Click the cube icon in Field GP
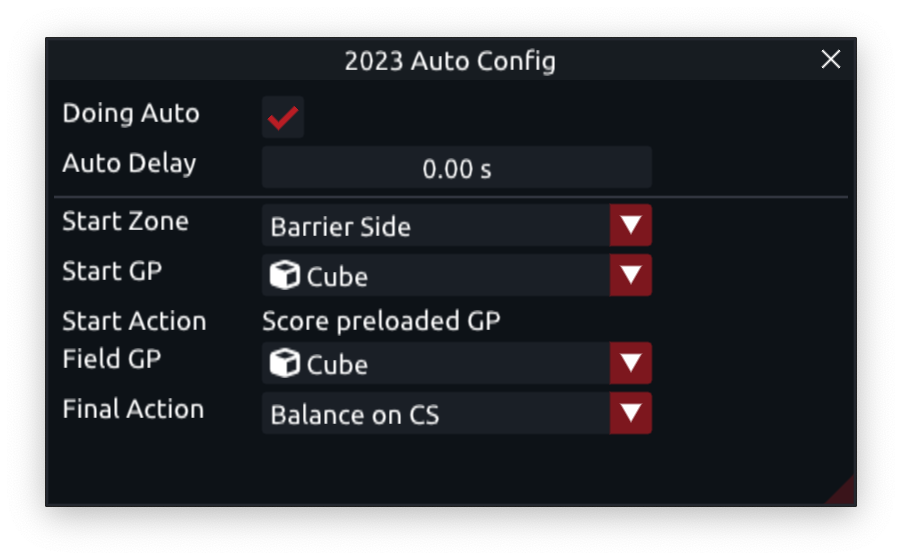The width and height of the screenshot is (902, 560). [x=285, y=363]
